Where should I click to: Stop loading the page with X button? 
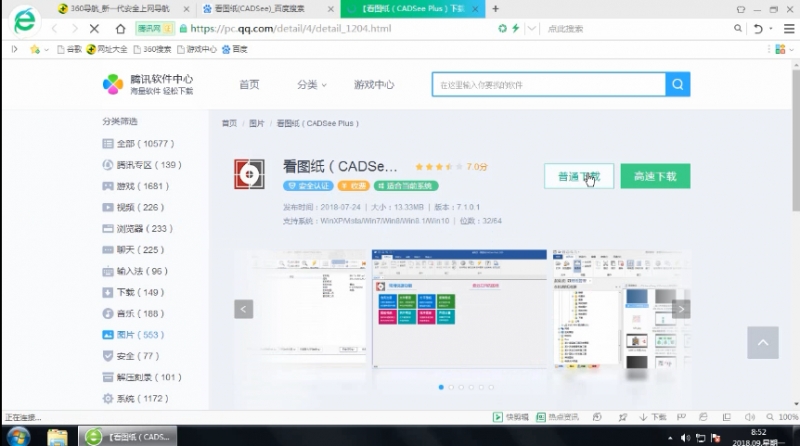tap(94, 29)
